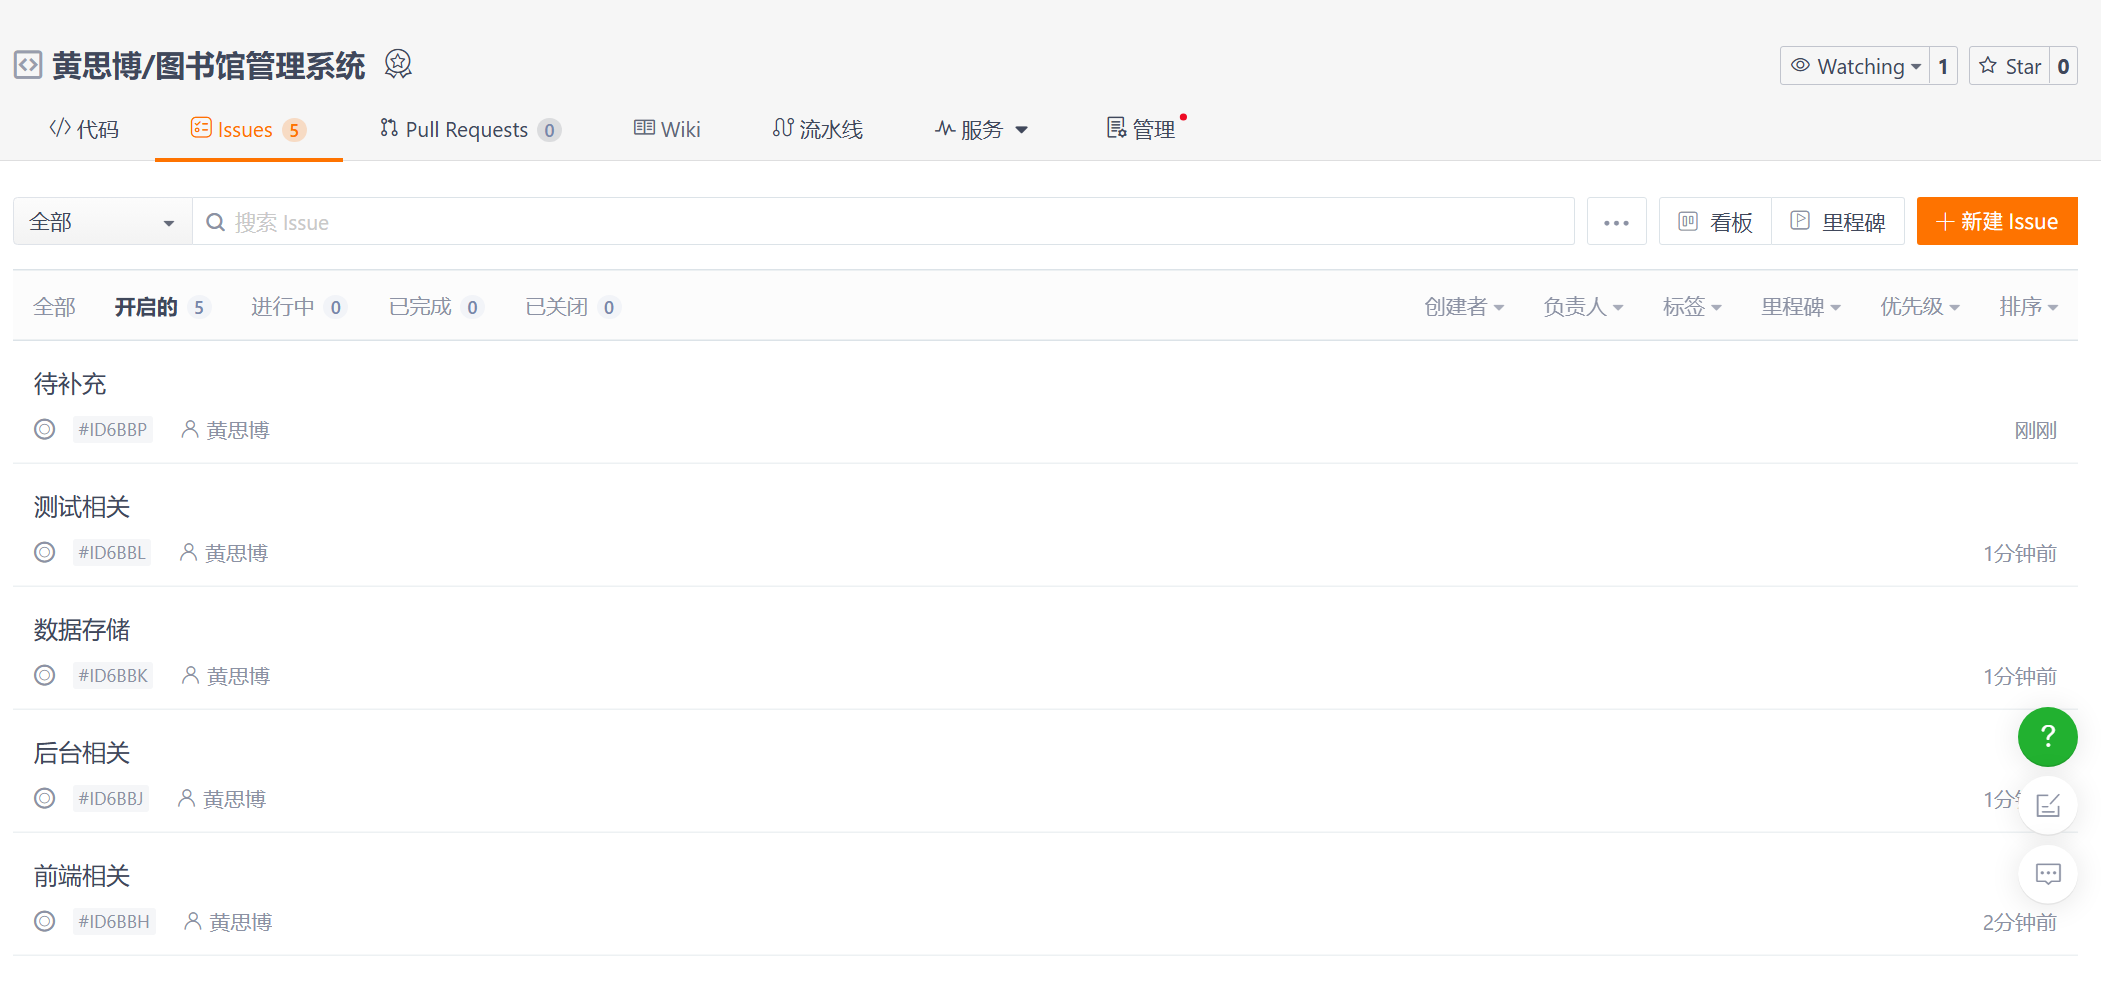2101x989 pixels.
Task: Click the status circle for issue 待补充
Action: 45,429
